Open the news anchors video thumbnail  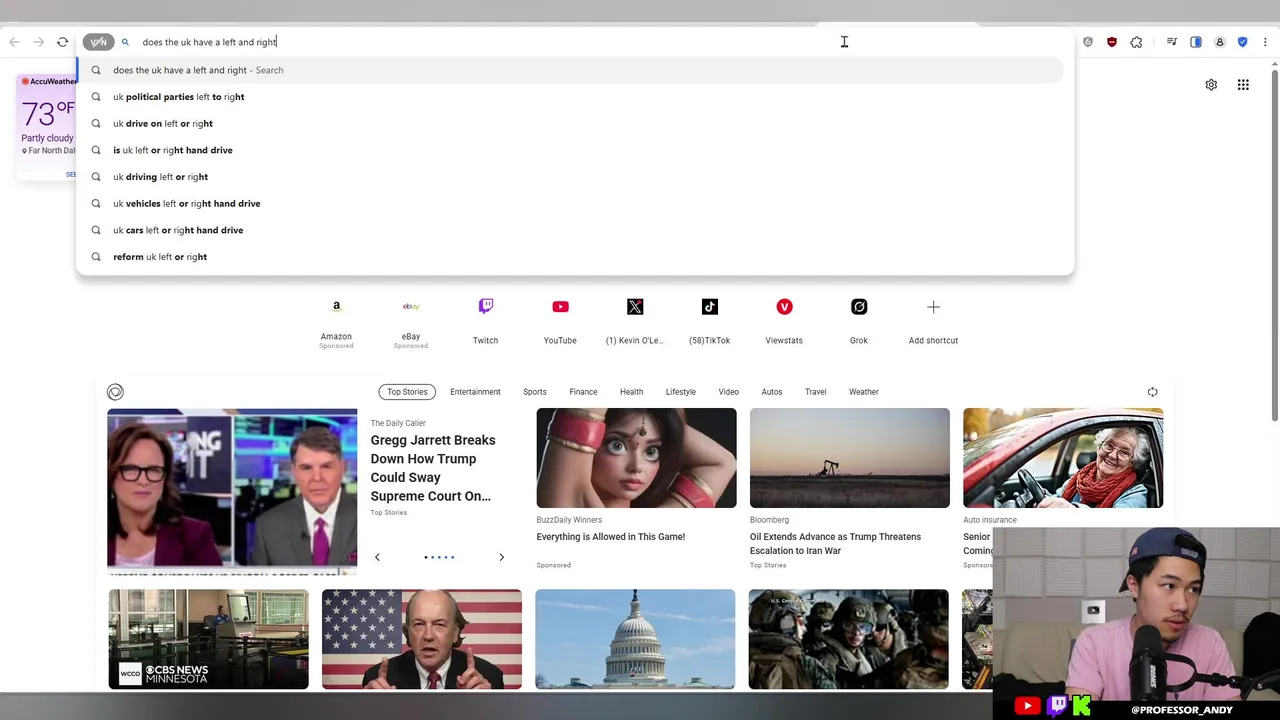232,491
